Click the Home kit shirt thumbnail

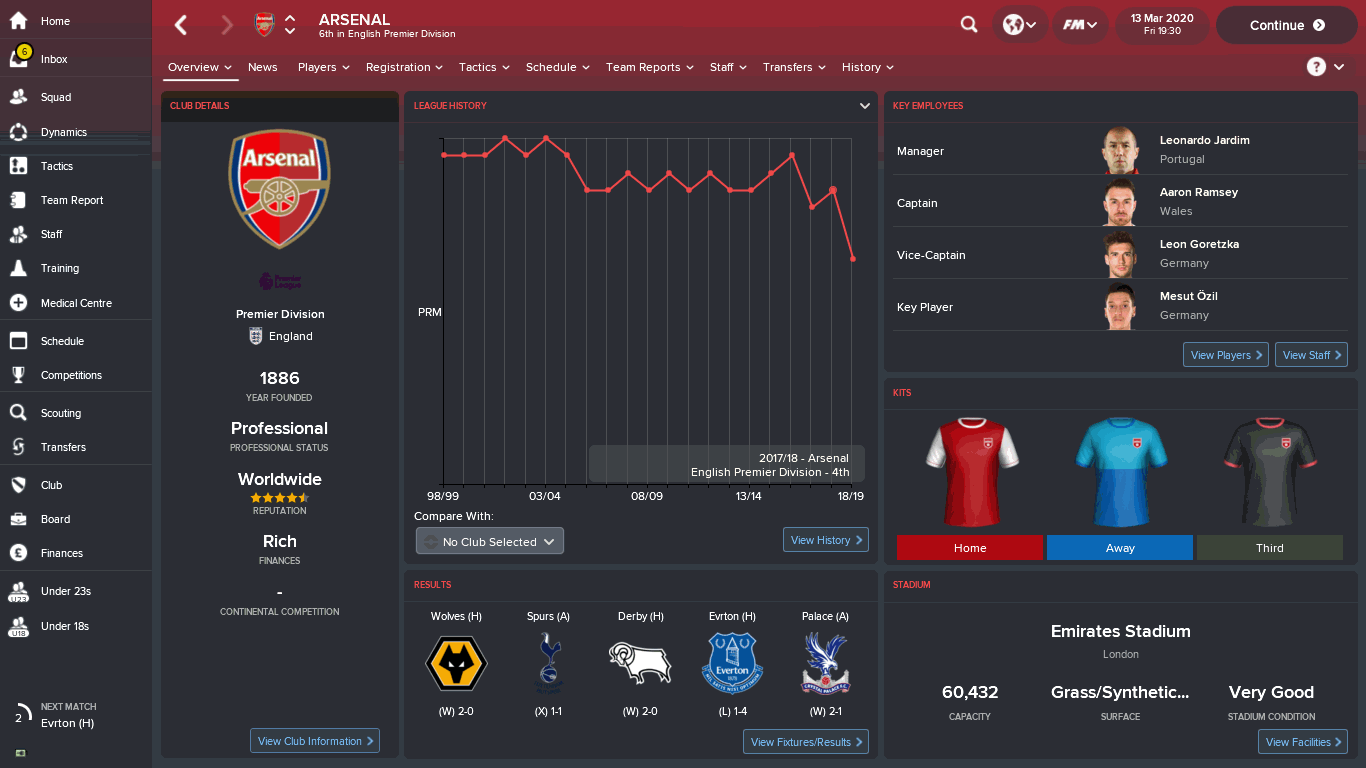971,471
